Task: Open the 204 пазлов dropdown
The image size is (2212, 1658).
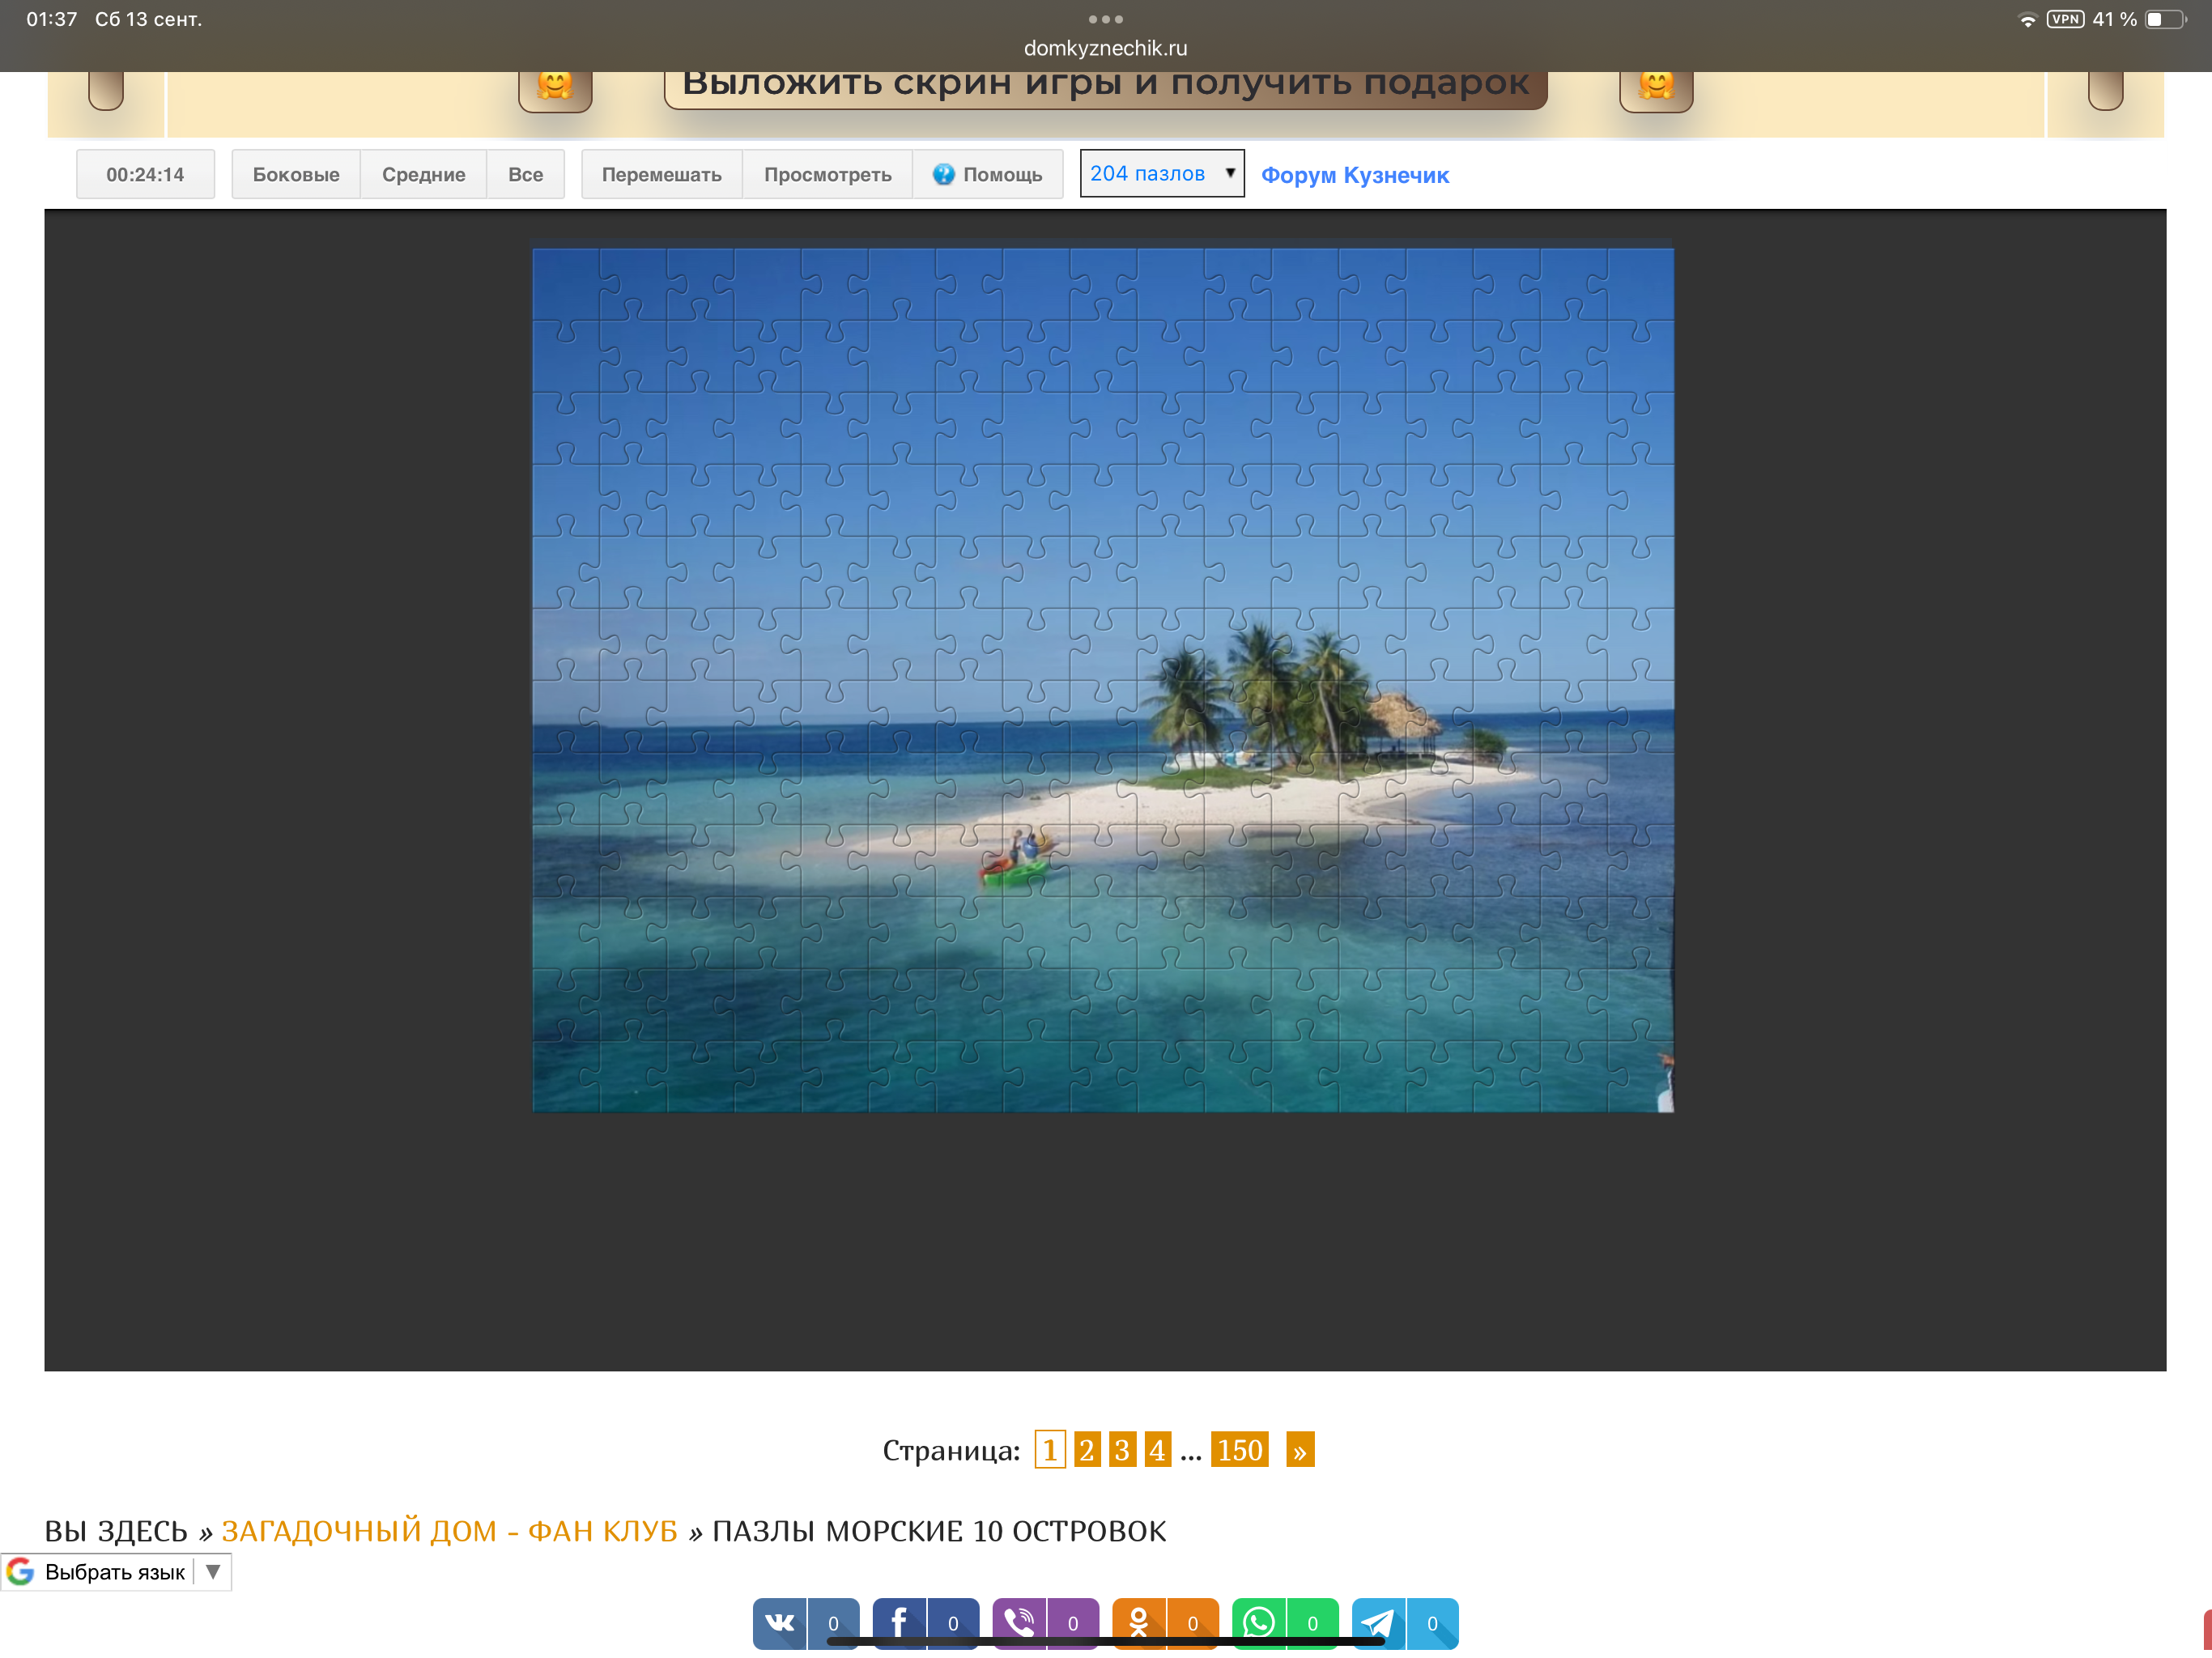Action: click(1161, 173)
